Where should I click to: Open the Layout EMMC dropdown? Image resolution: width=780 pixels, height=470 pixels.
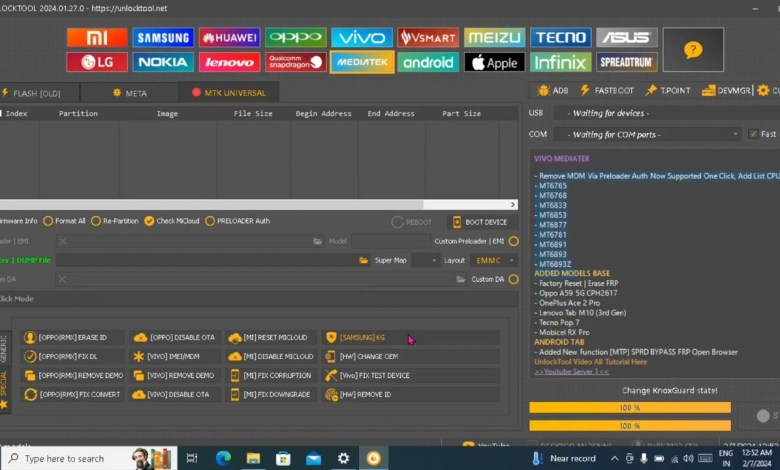tap(493, 260)
